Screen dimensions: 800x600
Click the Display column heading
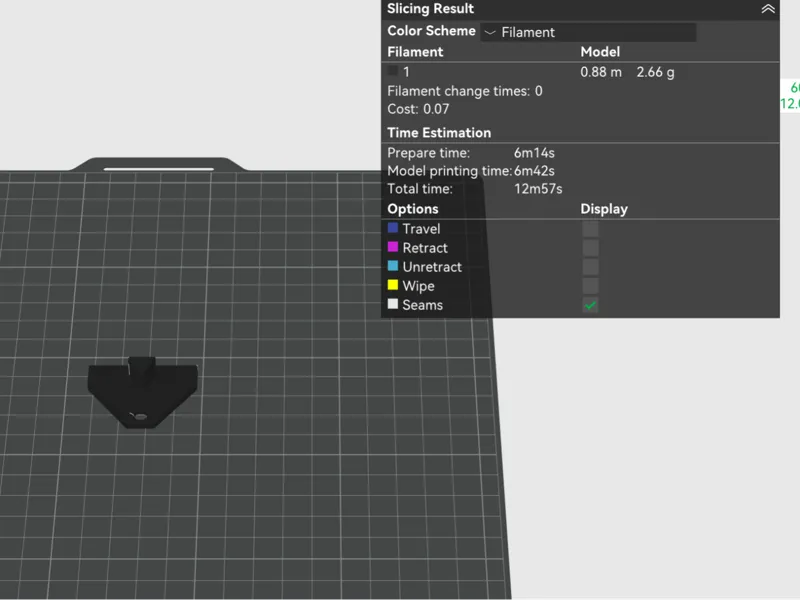(604, 209)
